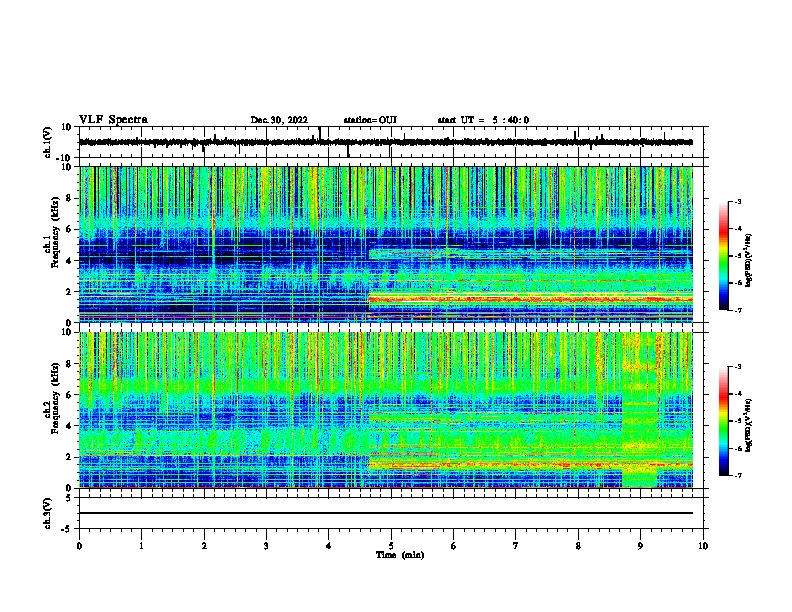
Task: Select the "Time (min)" axis title
Action: [400, 555]
